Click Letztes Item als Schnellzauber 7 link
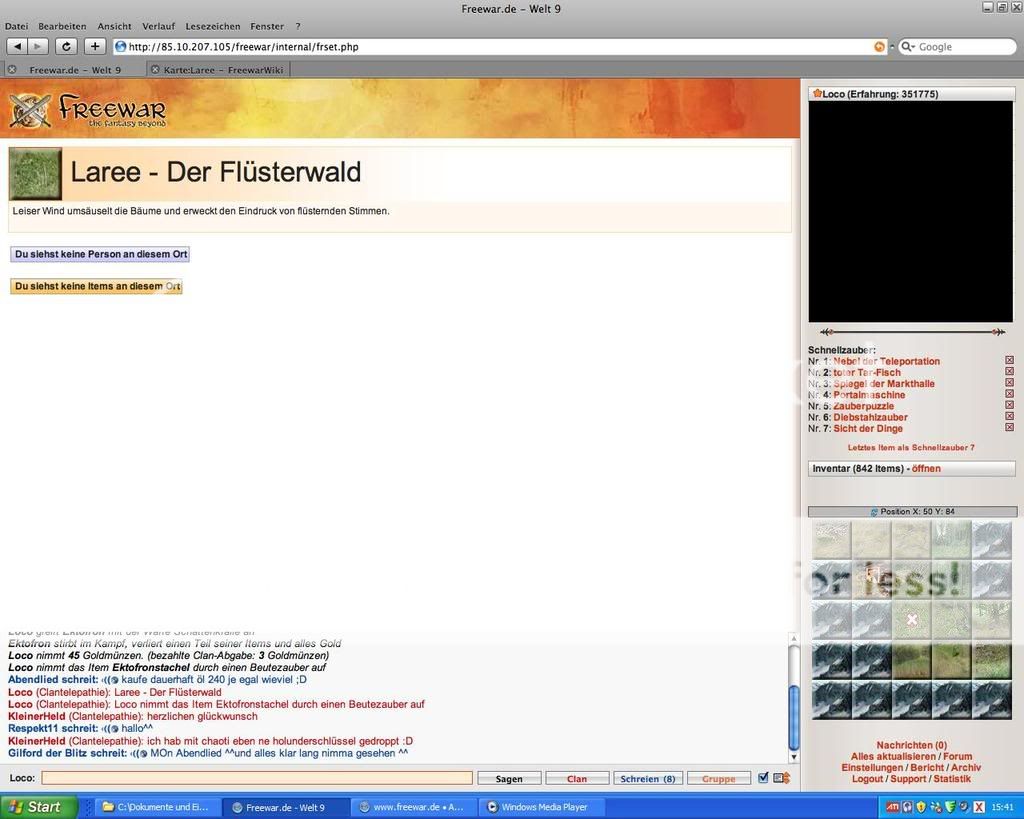This screenshot has width=1024, height=819. [911, 447]
